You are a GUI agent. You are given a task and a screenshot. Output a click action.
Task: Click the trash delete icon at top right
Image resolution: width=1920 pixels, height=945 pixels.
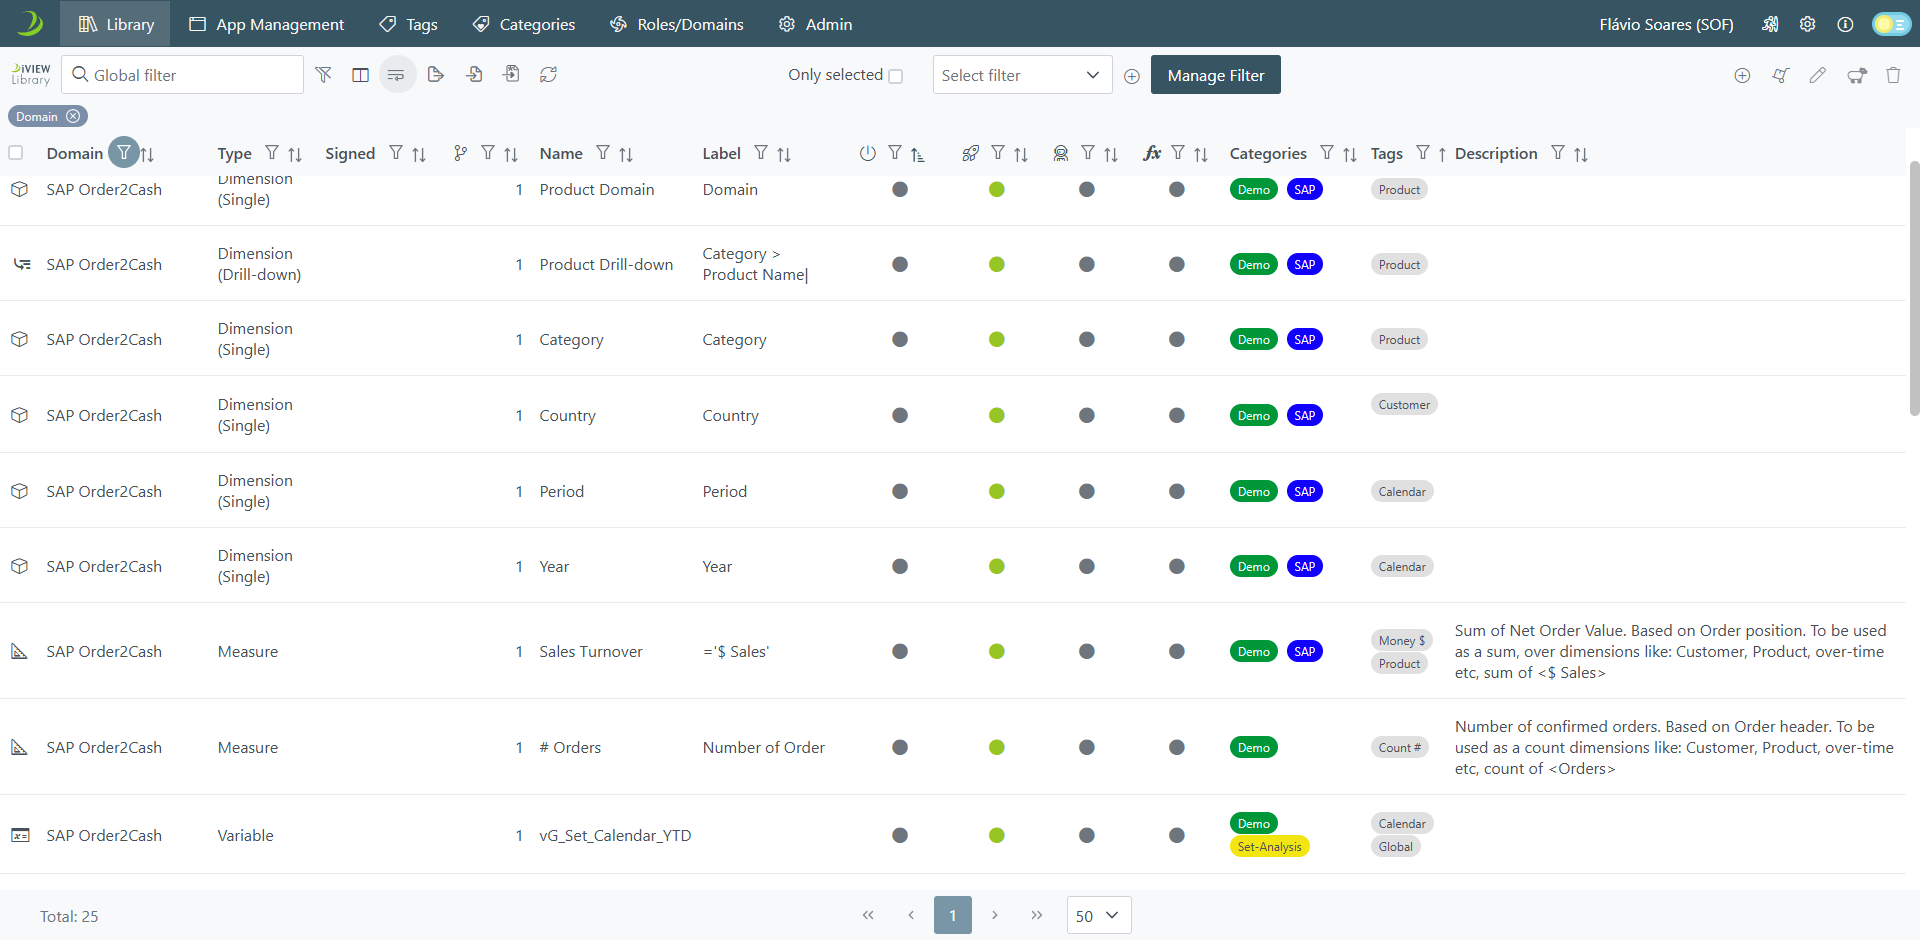[1893, 75]
